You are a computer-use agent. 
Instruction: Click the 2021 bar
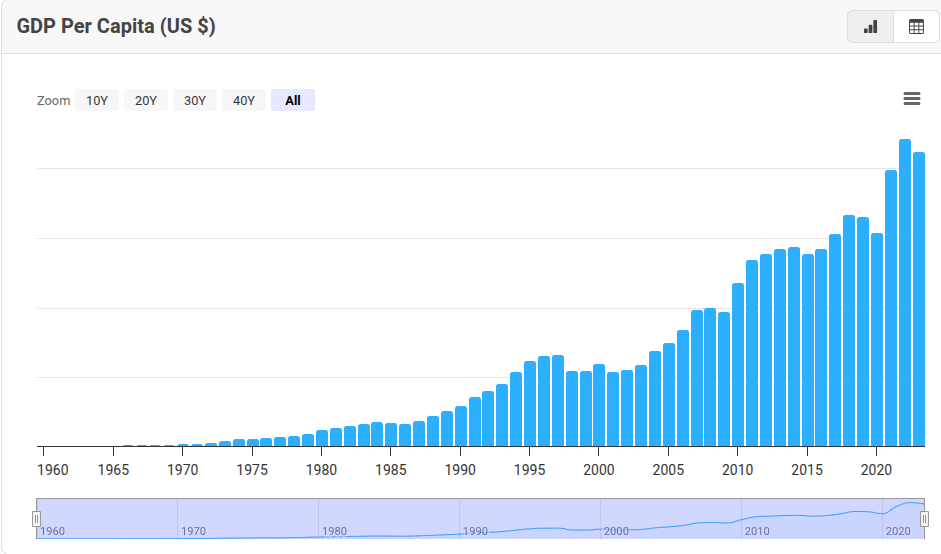(891, 309)
